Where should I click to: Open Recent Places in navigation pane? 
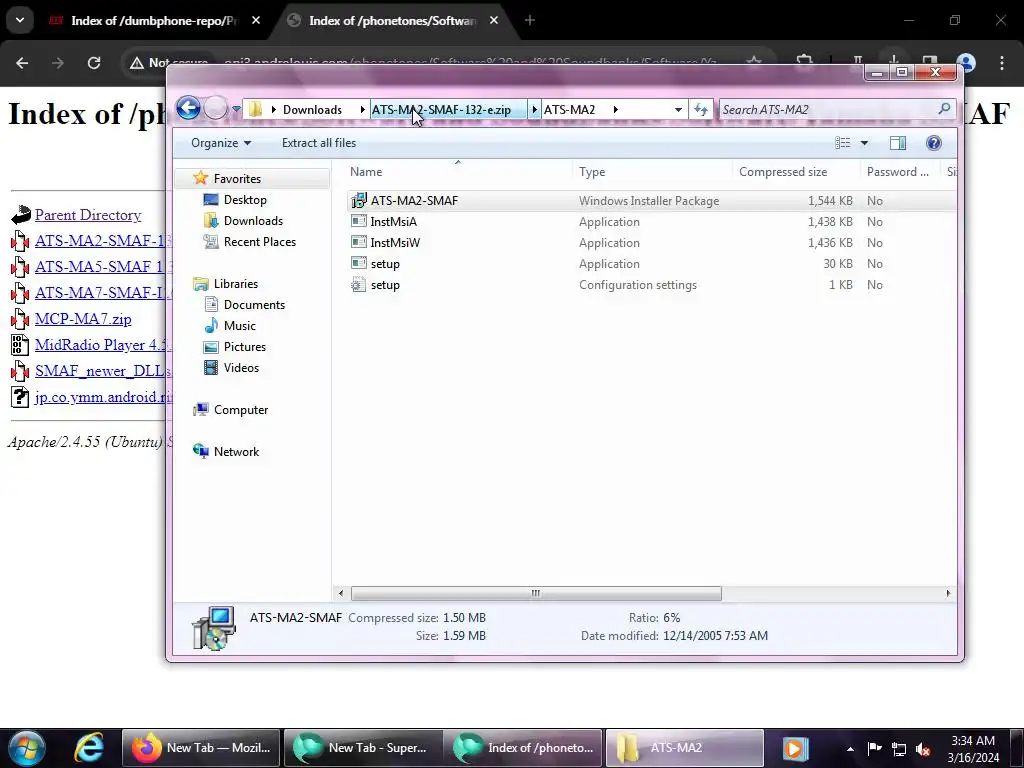[x=259, y=242]
